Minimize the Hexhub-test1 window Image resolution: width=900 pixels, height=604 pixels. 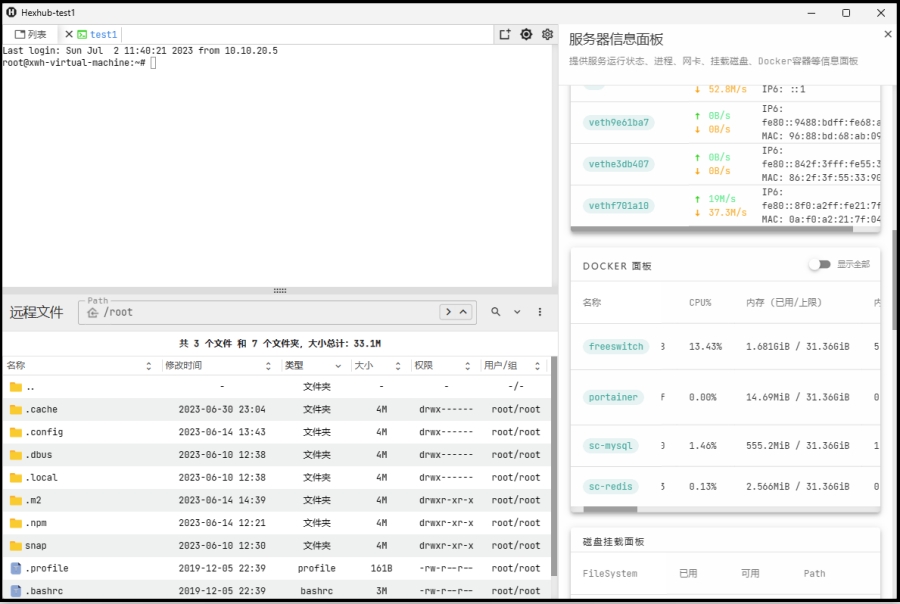pyautogui.click(x=811, y=13)
